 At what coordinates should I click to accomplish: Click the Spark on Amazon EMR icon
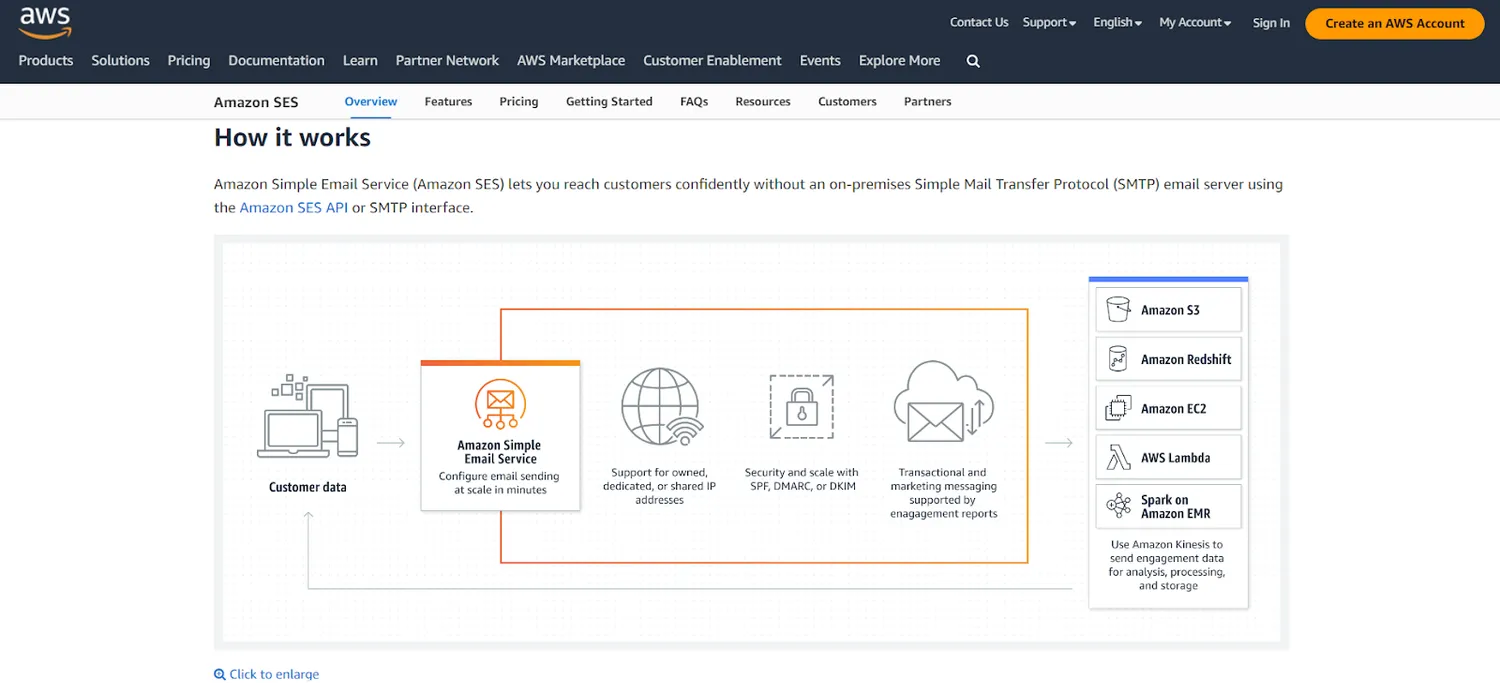pos(1118,506)
